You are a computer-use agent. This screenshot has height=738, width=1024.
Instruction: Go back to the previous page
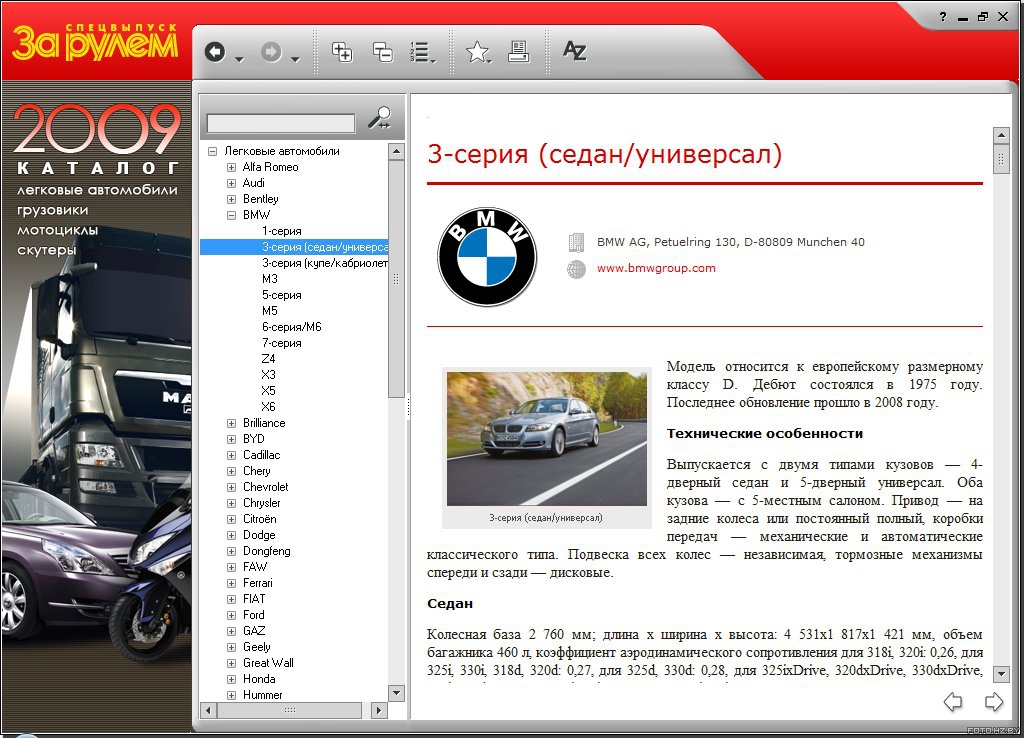(215, 52)
